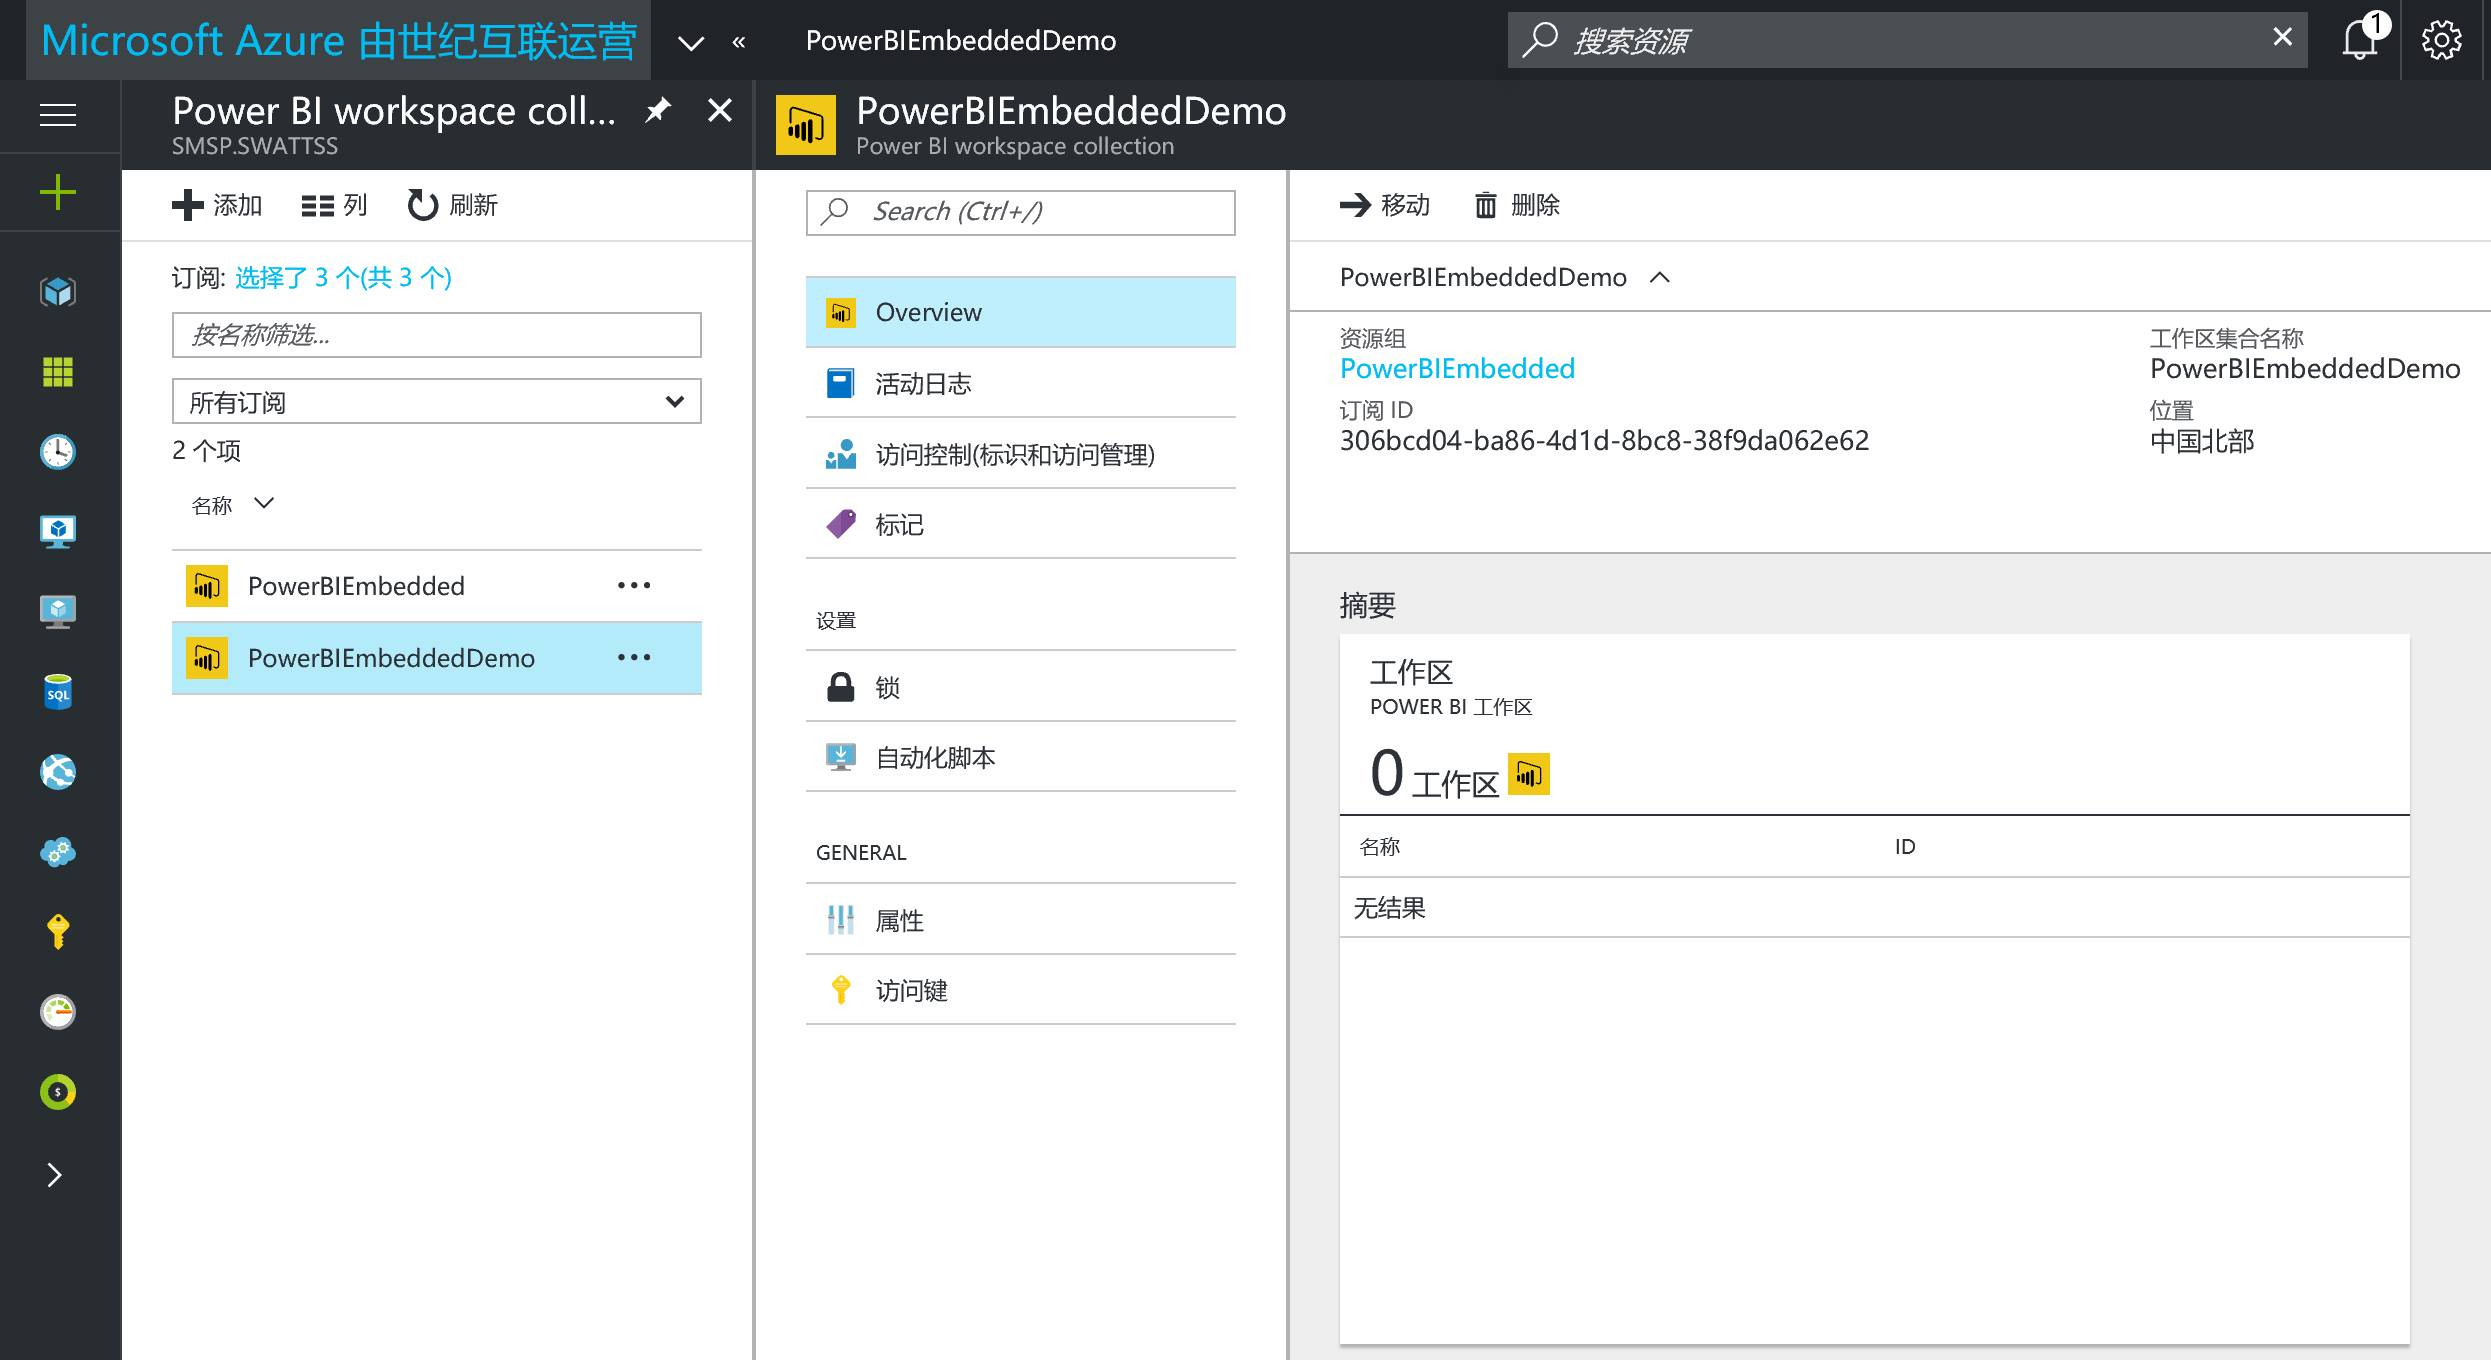The image size is (2491, 1360).
Task: Open the cube resource groups sidebar icon
Action: (58, 292)
